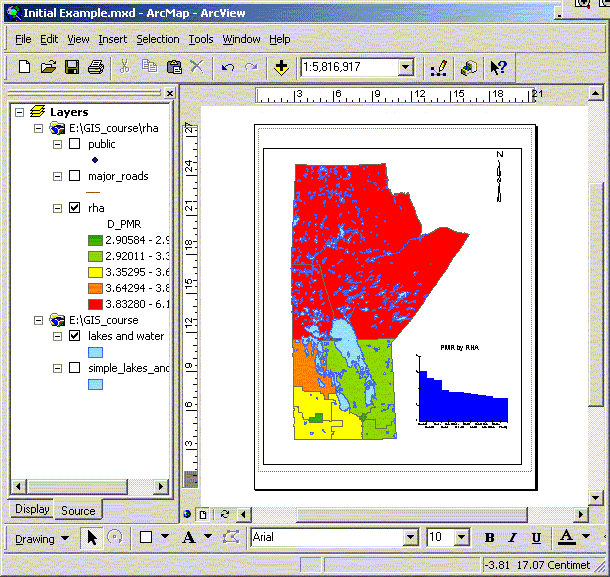Screen dimensions: 610x577
Task: Click the New Map File icon
Action: pyautogui.click(x=25, y=67)
